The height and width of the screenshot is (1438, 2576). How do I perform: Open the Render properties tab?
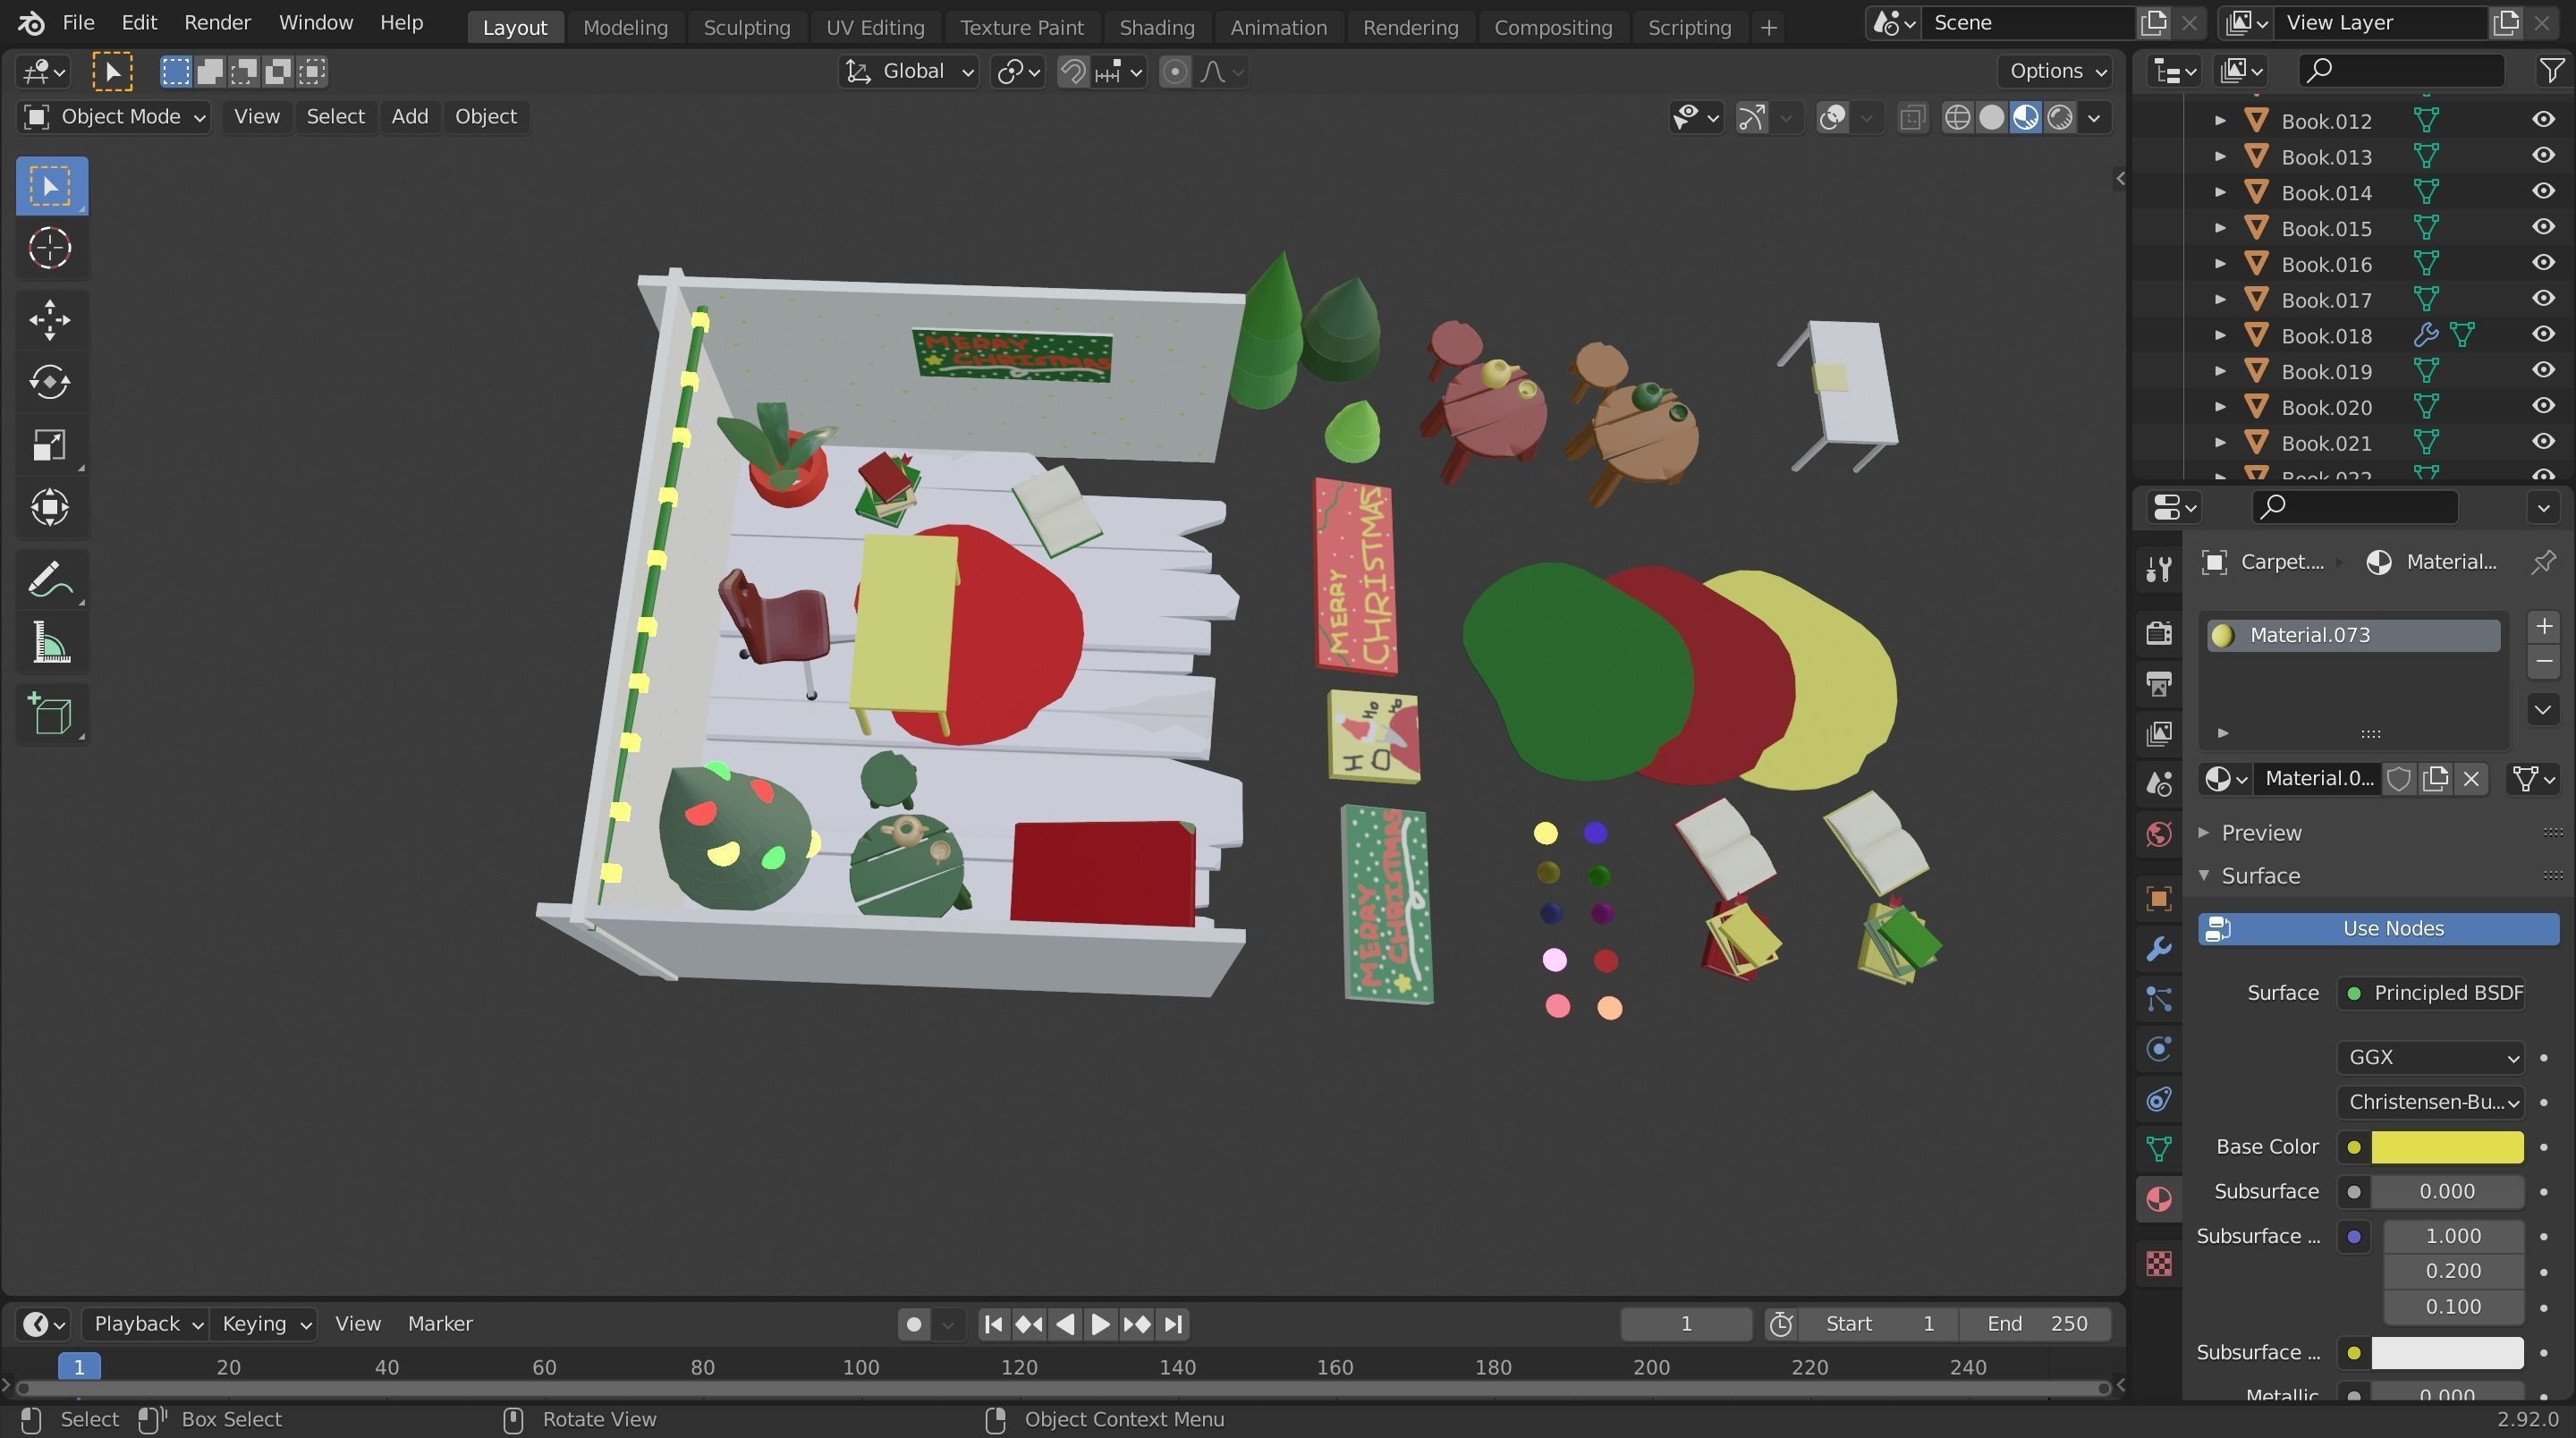tap(2159, 632)
